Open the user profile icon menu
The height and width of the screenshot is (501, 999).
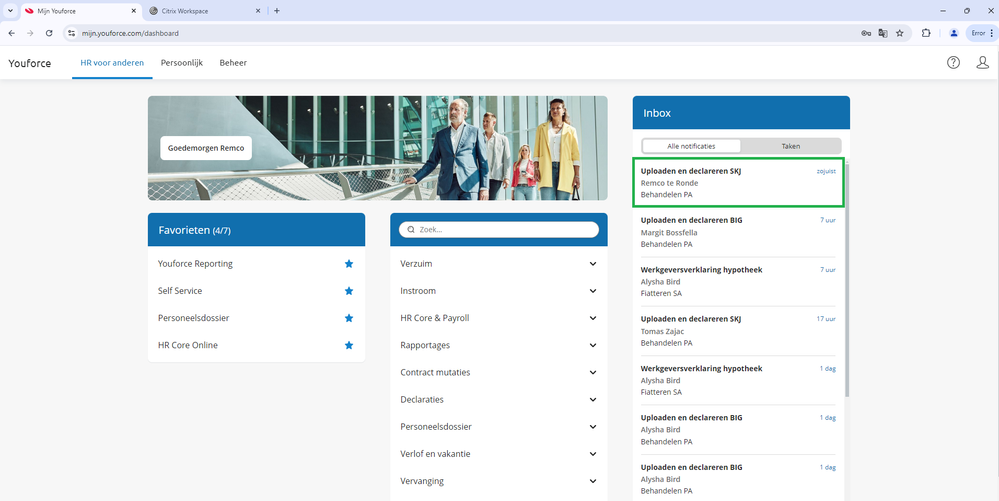tap(982, 63)
